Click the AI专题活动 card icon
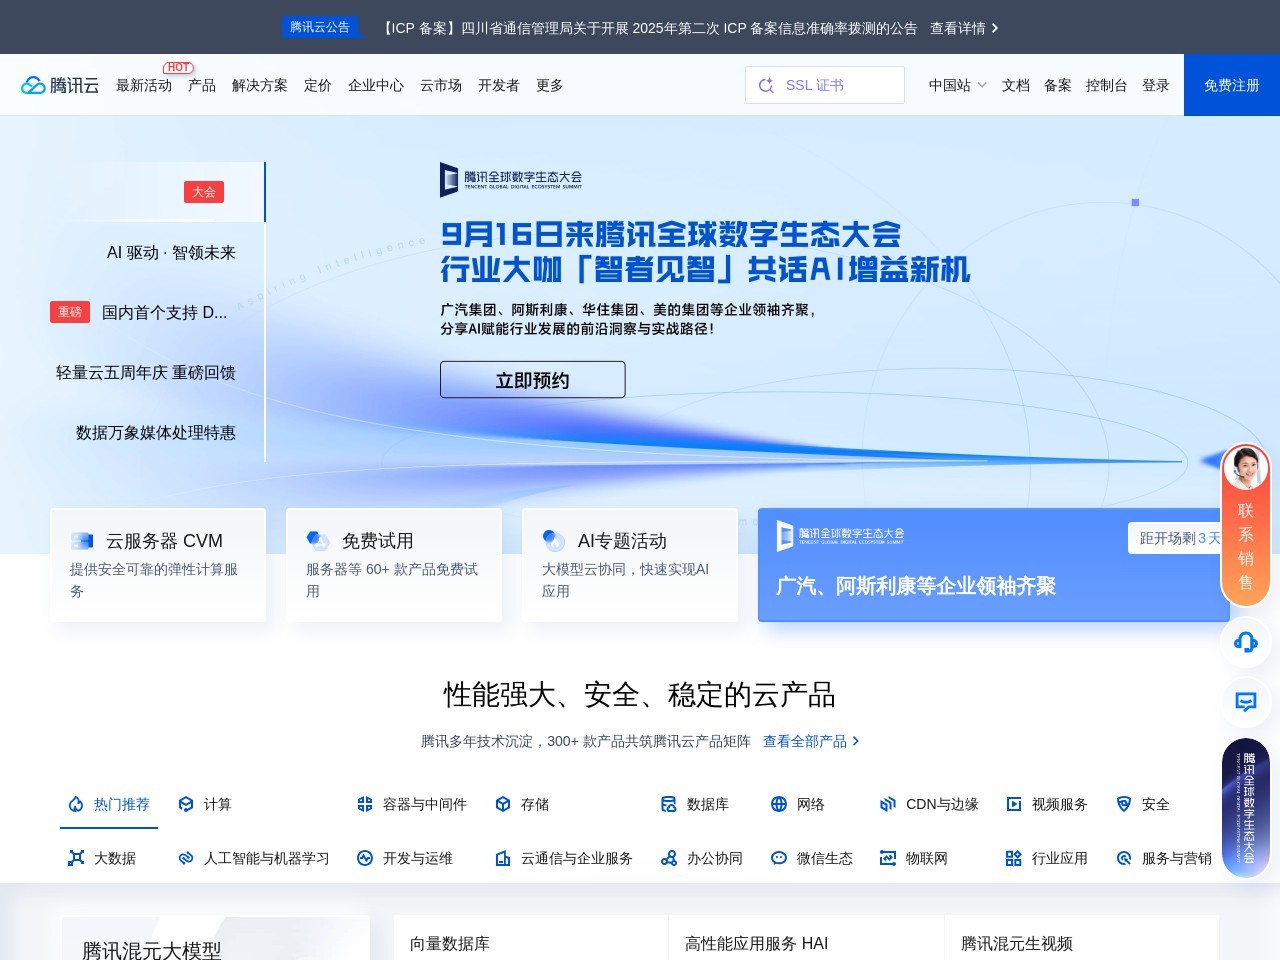The image size is (1280, 960). (x=553, y=541)
